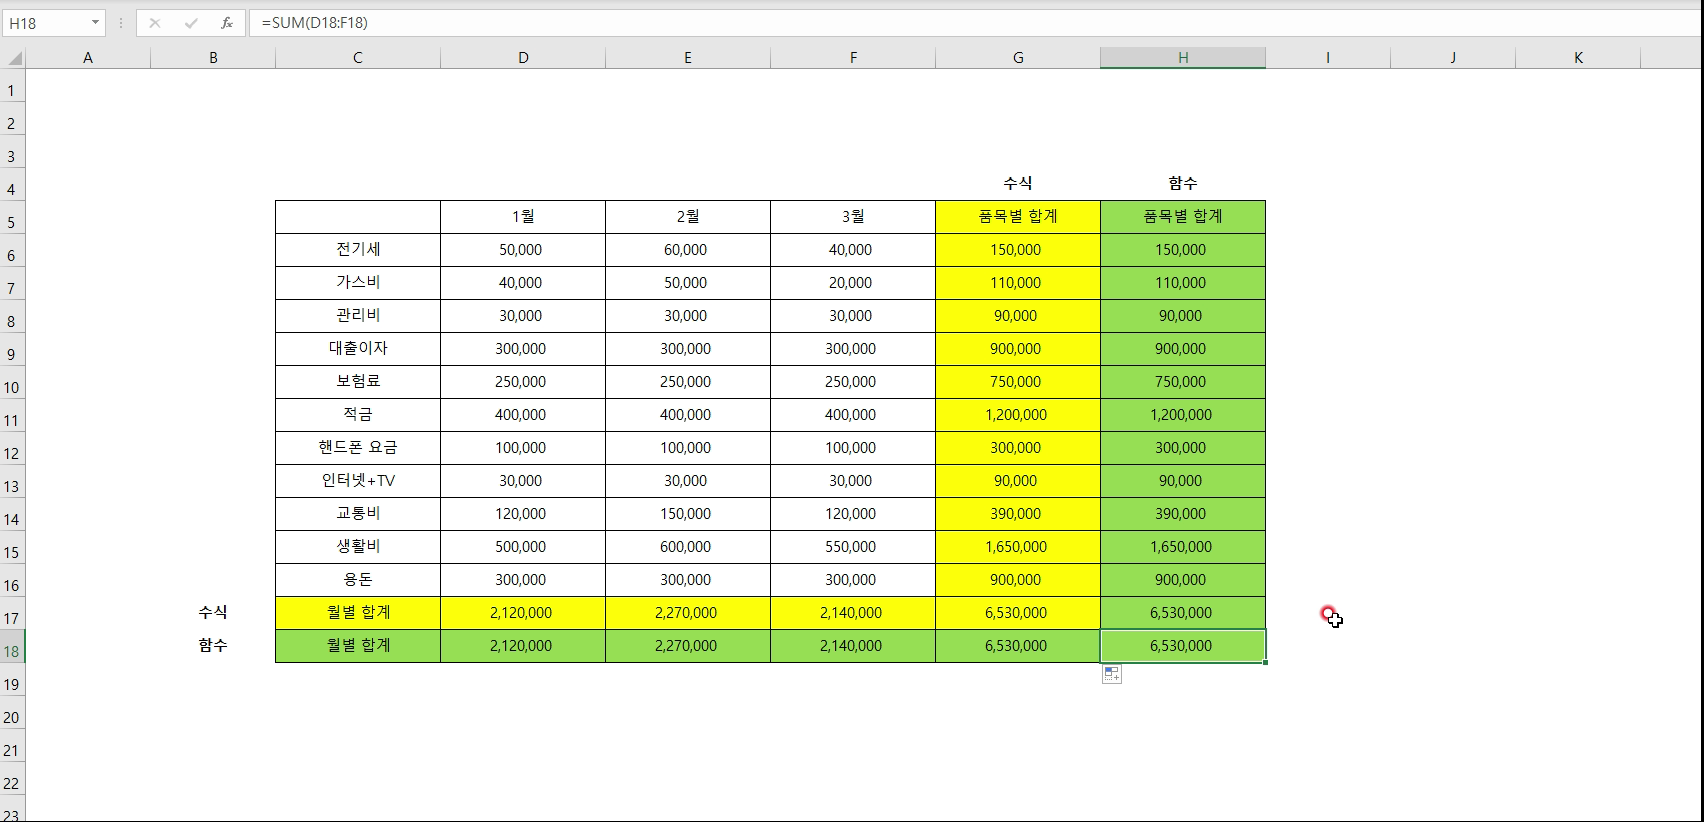Select column E header
The height and width of the screenshot is (822, 1704).
688,58
